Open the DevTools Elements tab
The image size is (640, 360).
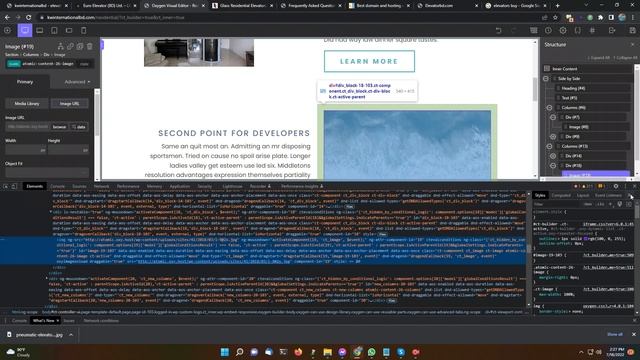pos(35,187)
